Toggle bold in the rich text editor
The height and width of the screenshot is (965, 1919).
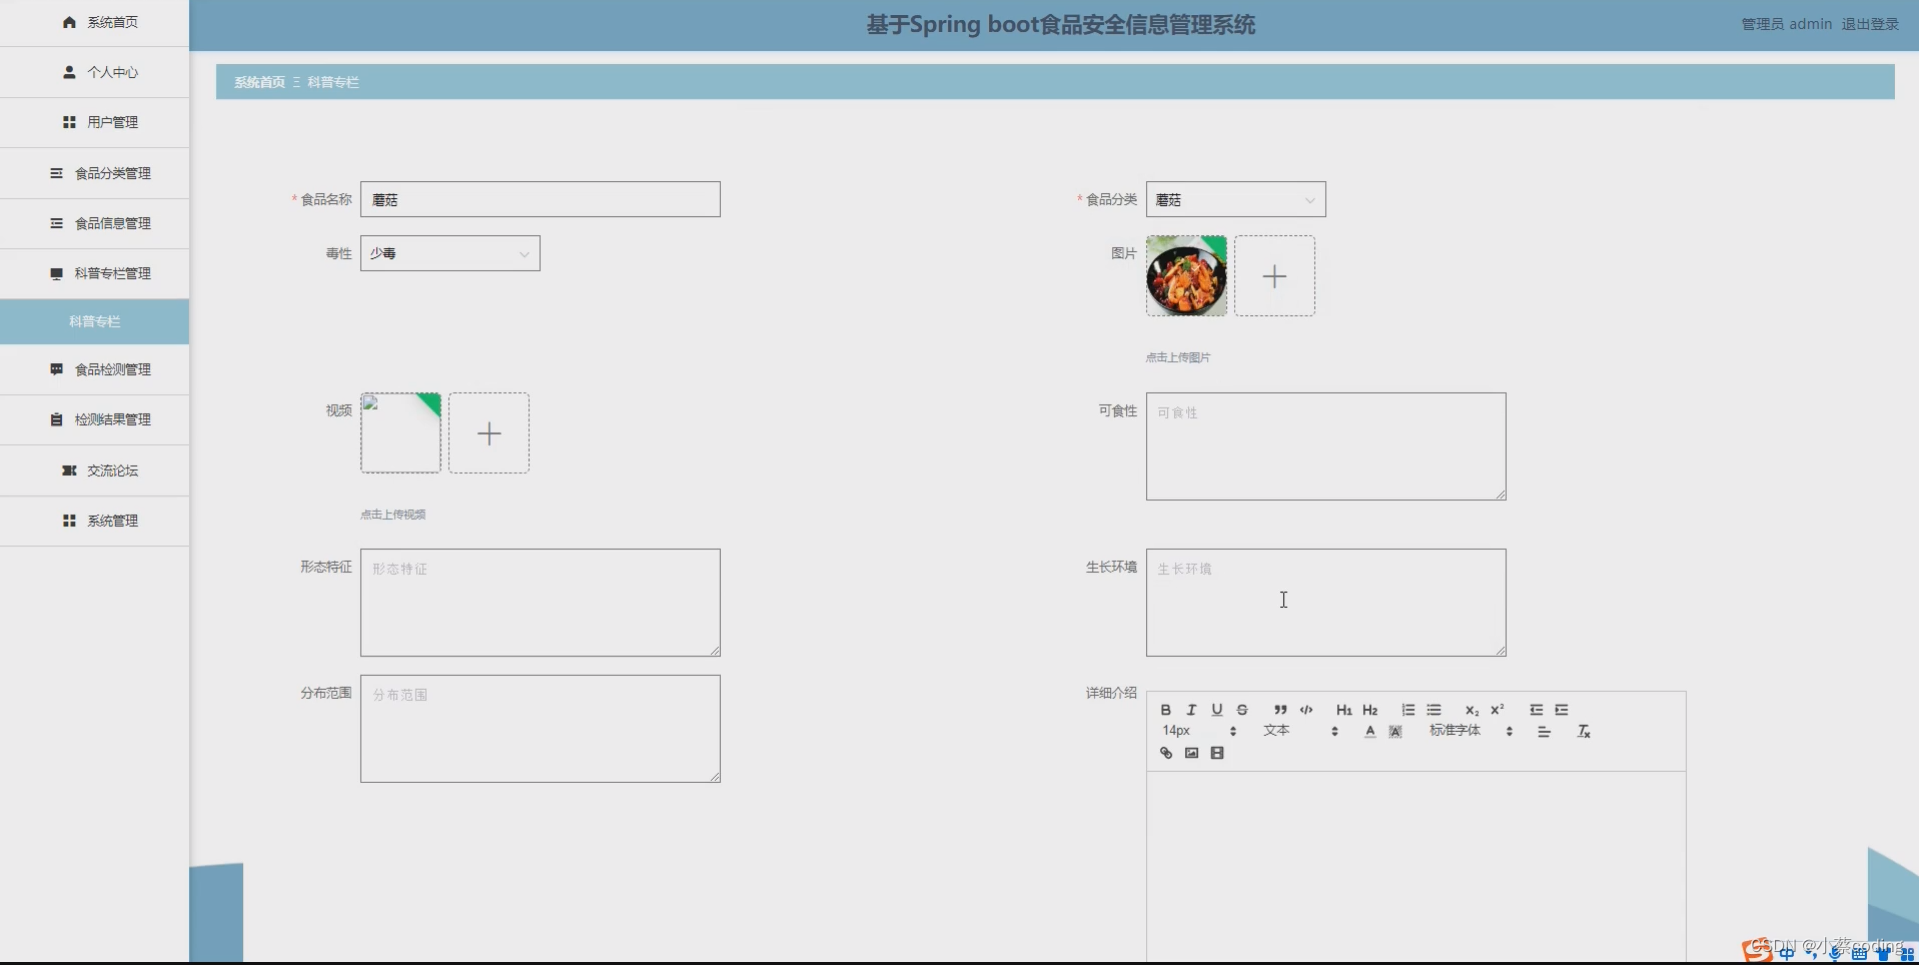(x=1165, y=710)
